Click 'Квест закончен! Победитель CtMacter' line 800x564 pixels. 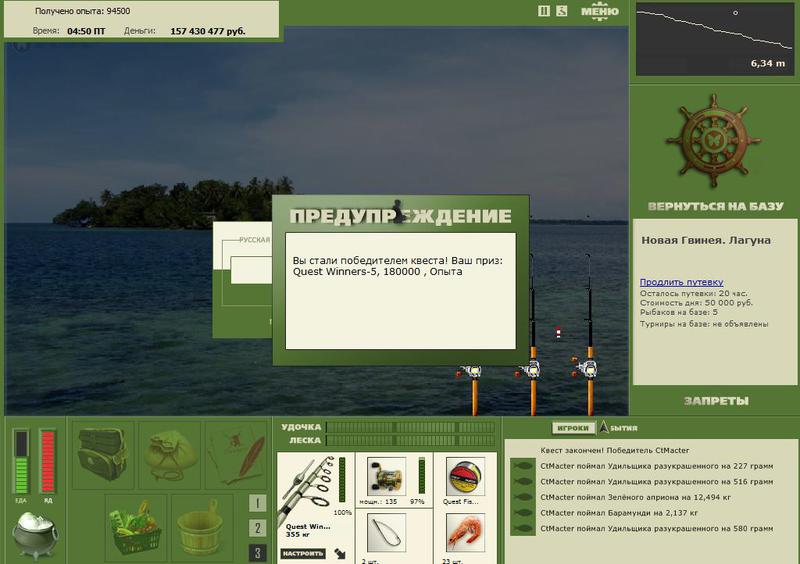click(x=615, y=450)
